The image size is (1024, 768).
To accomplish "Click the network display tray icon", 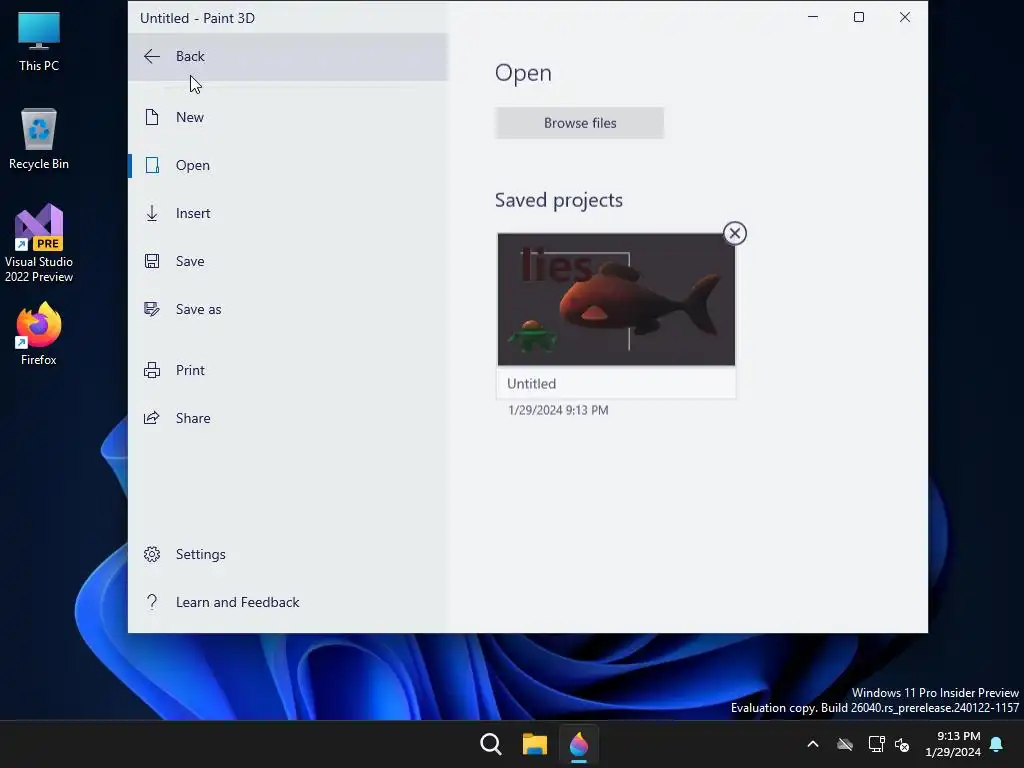I will [876, 744].
